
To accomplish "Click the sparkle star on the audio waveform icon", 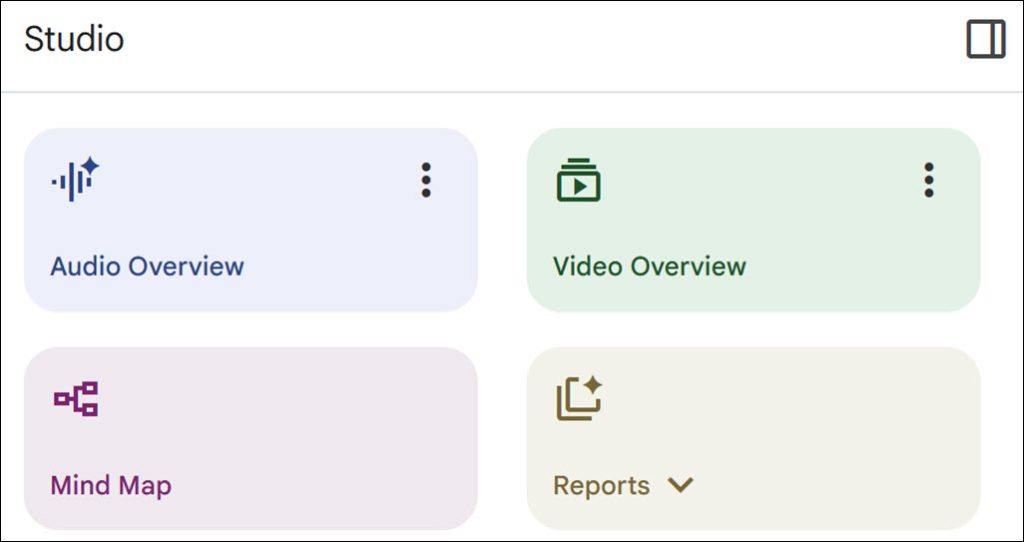I will [x=90, y=167].
